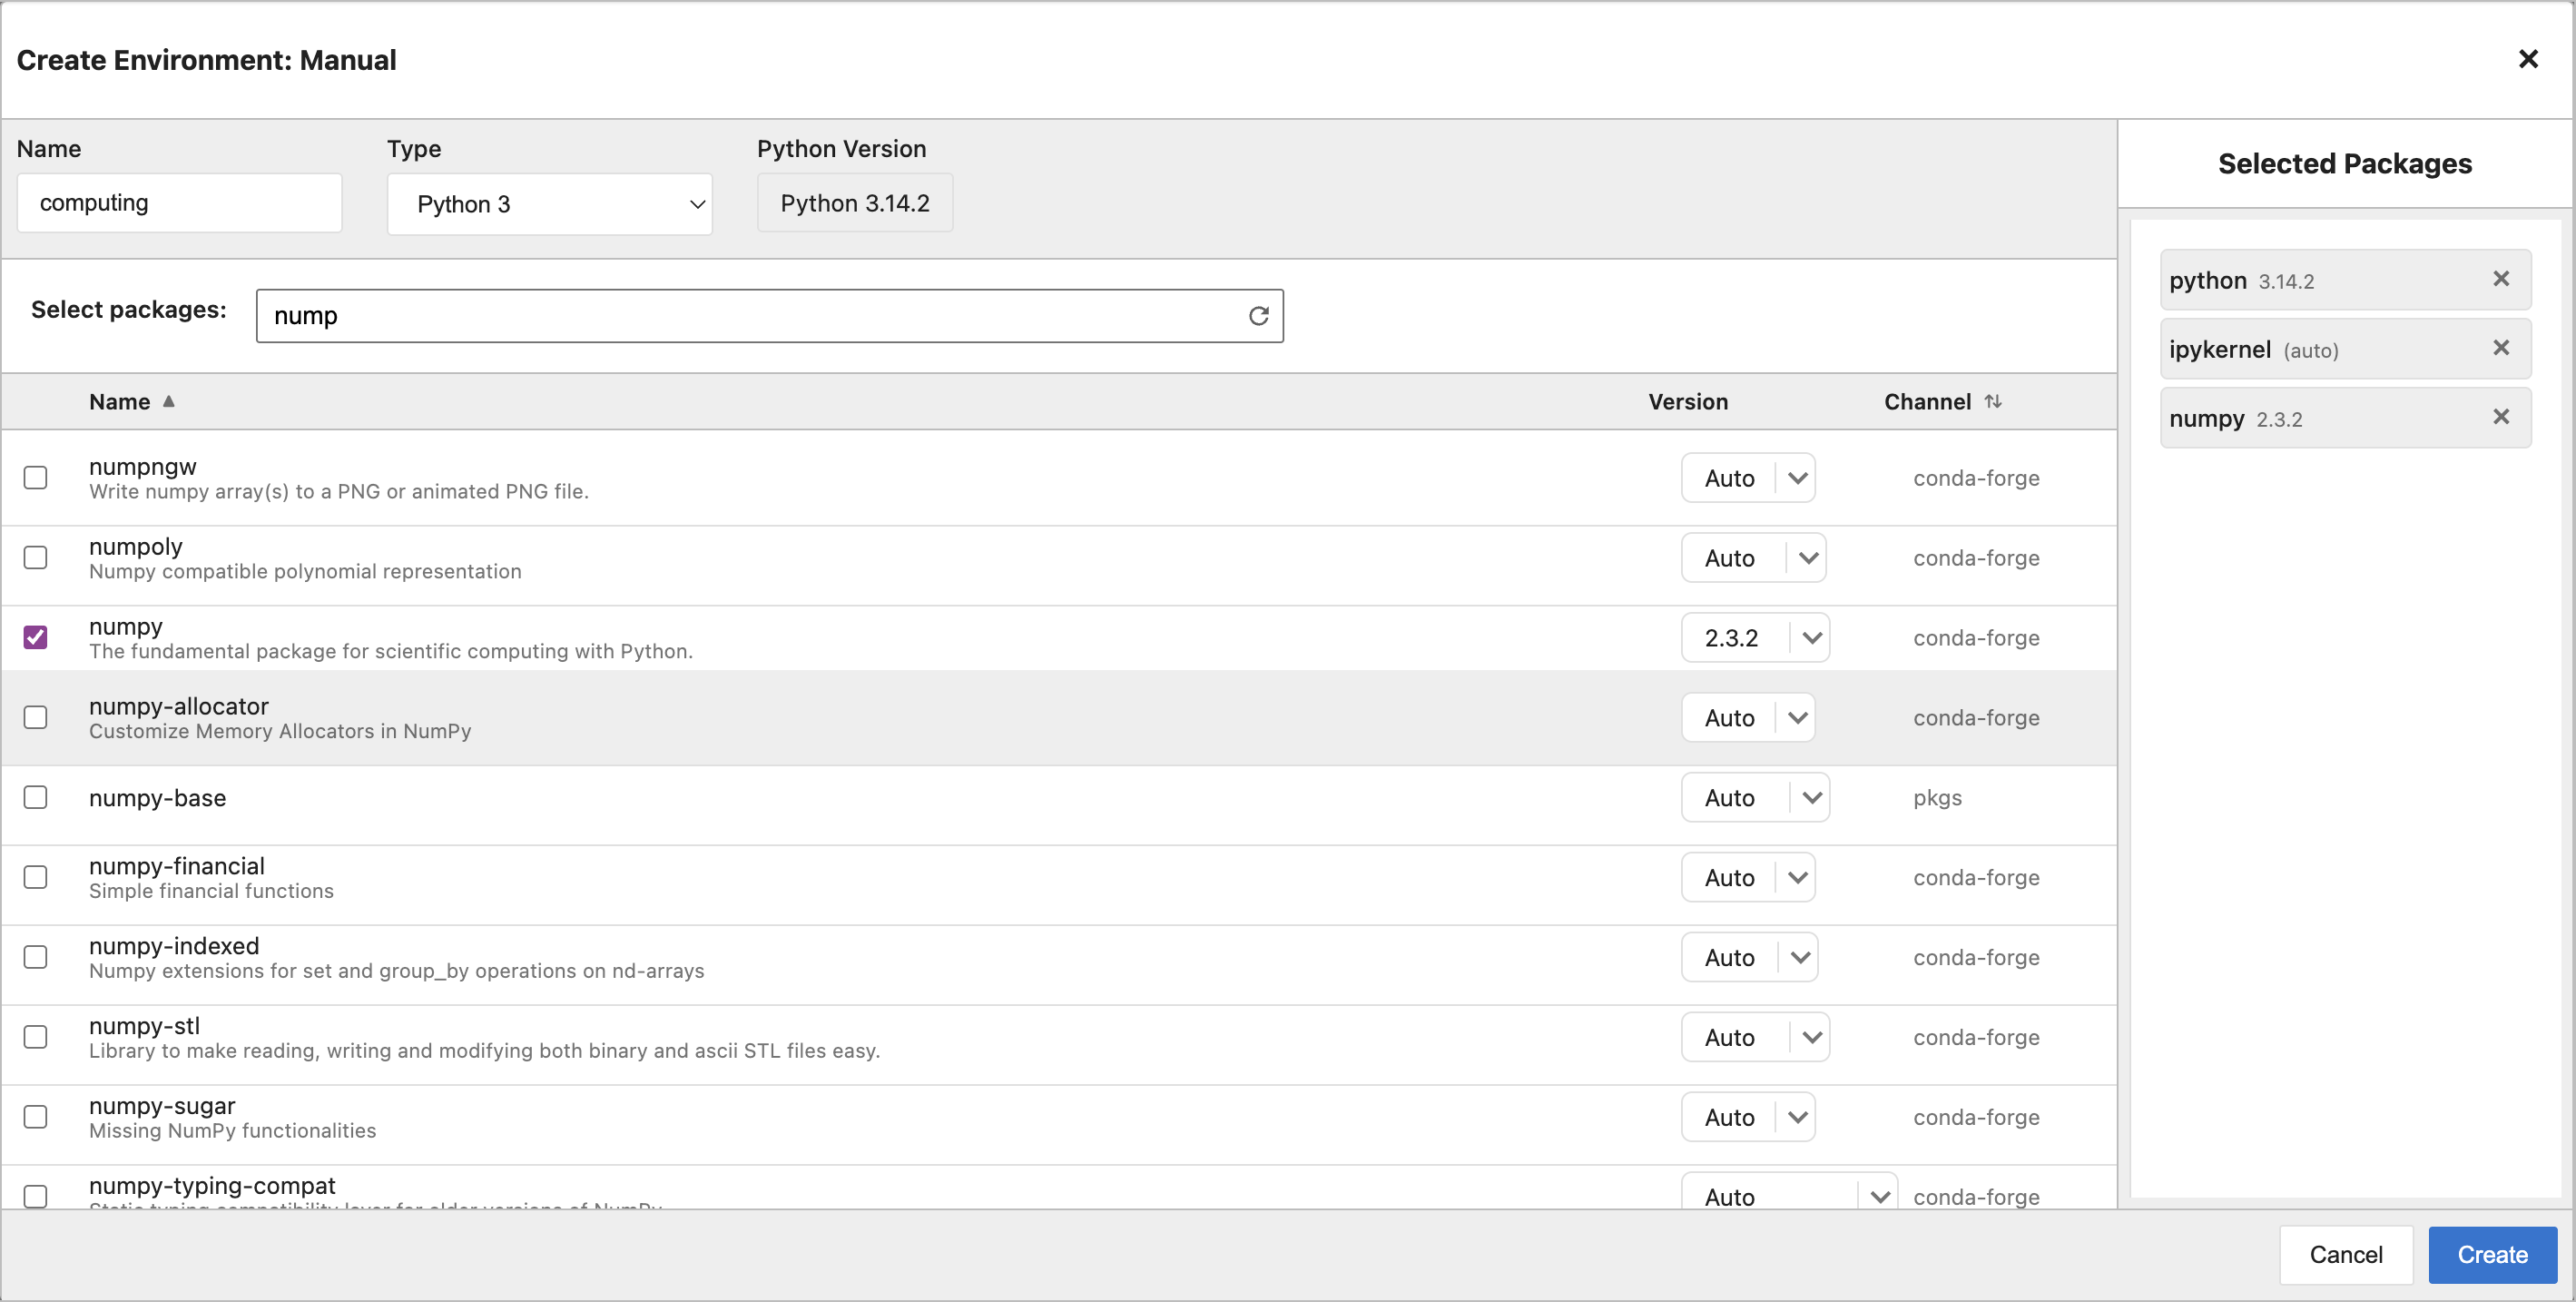This screenshot has height=1302, width=2576.
Task: Click 'Simple financial functions' description
Action: (211, 891)
